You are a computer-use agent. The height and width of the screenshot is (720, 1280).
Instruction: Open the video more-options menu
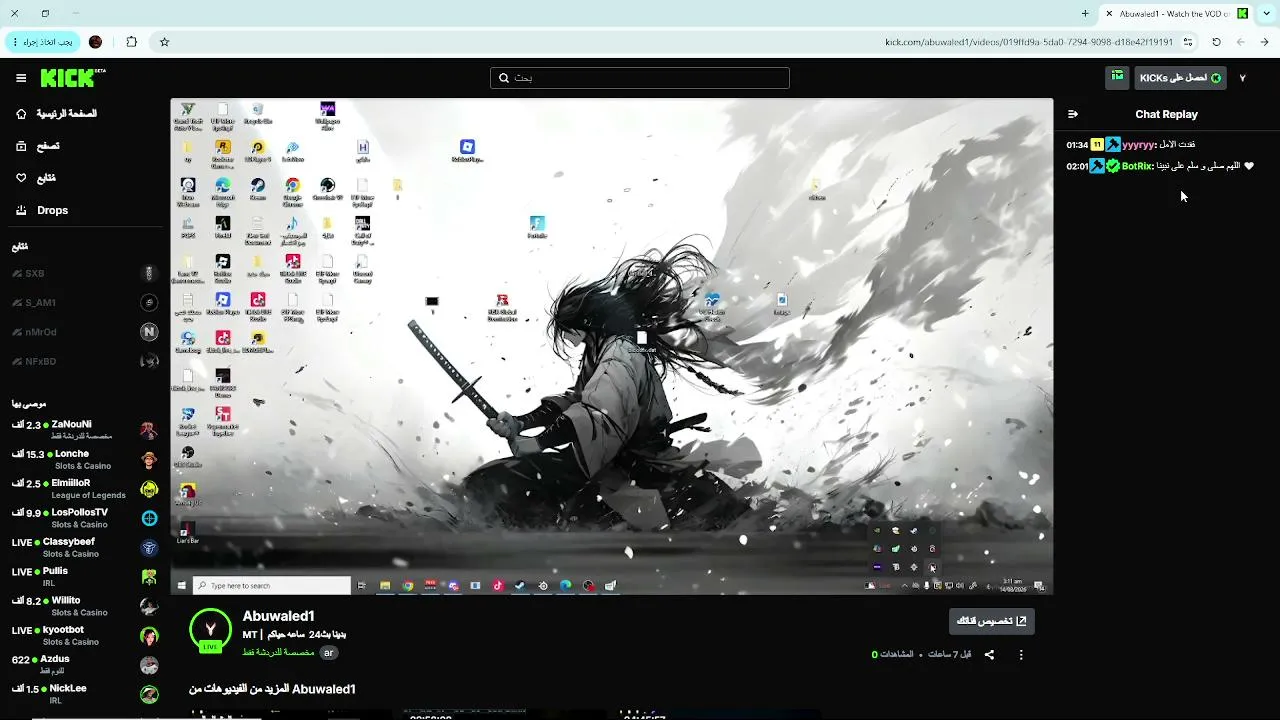coord(1021,655)
